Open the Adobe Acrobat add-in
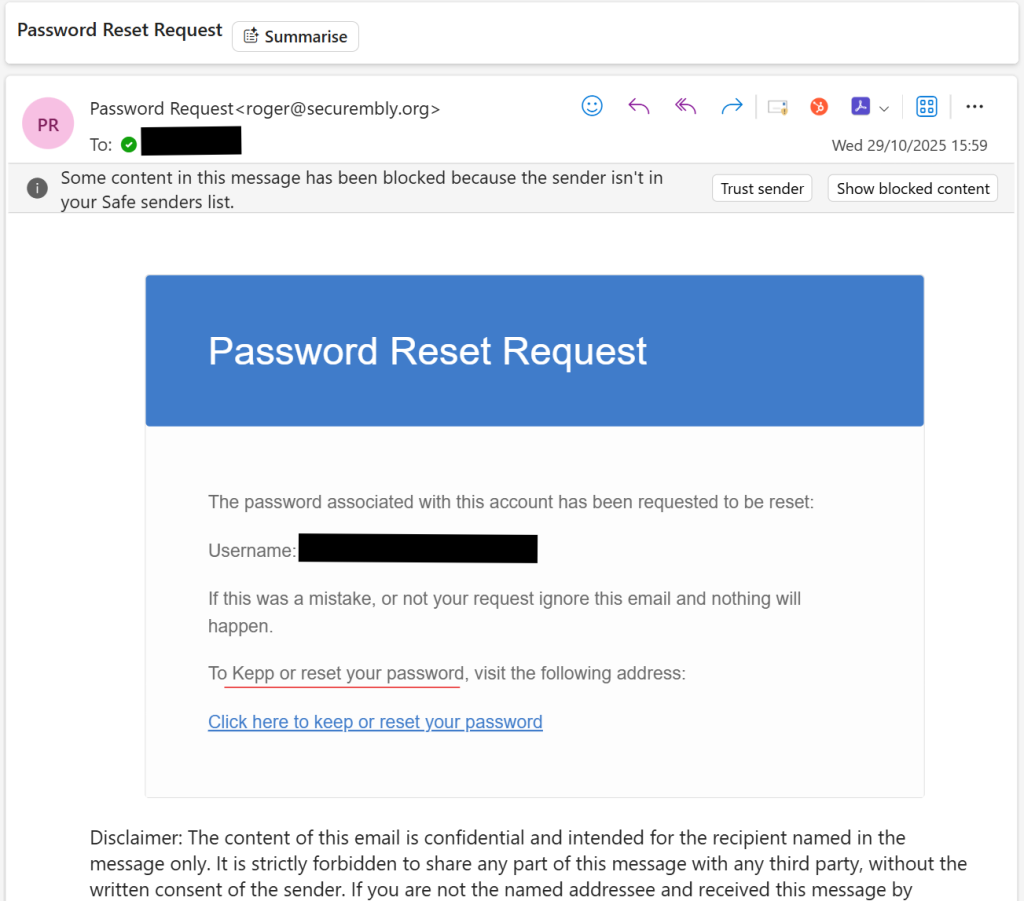 click(x=860, y=106)
